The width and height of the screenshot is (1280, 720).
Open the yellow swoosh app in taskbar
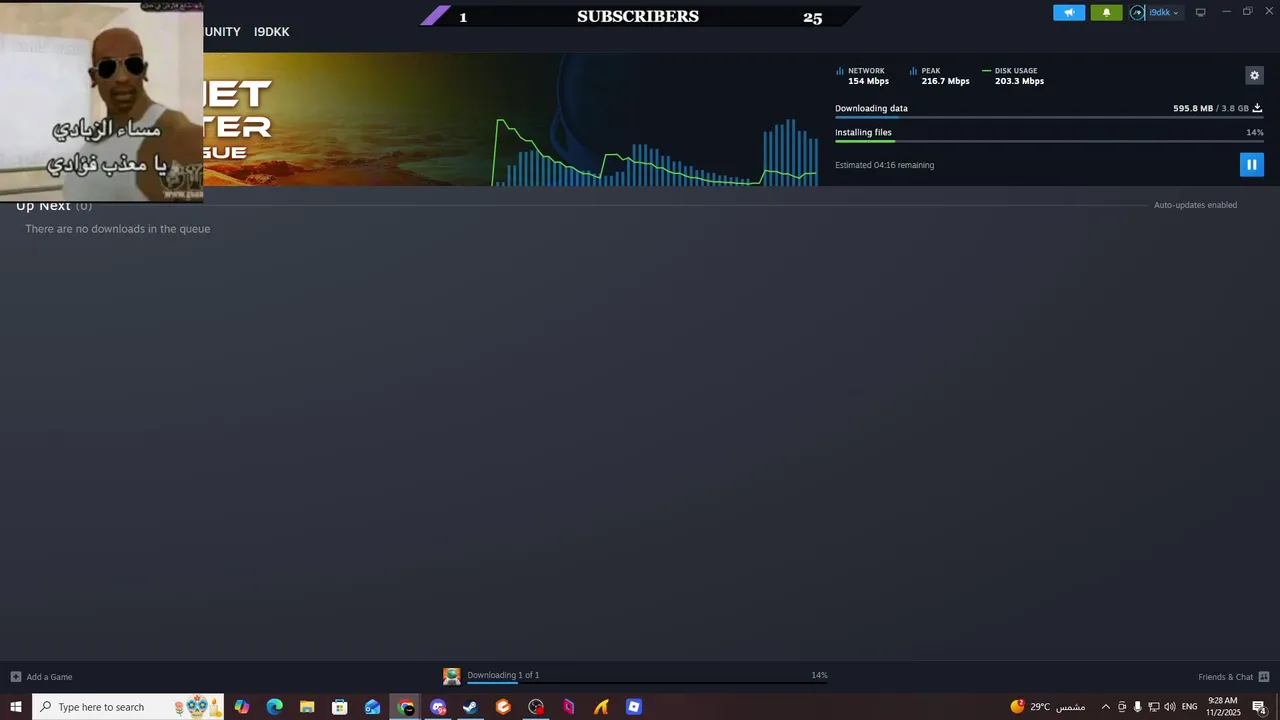click(x=601, y=707)
